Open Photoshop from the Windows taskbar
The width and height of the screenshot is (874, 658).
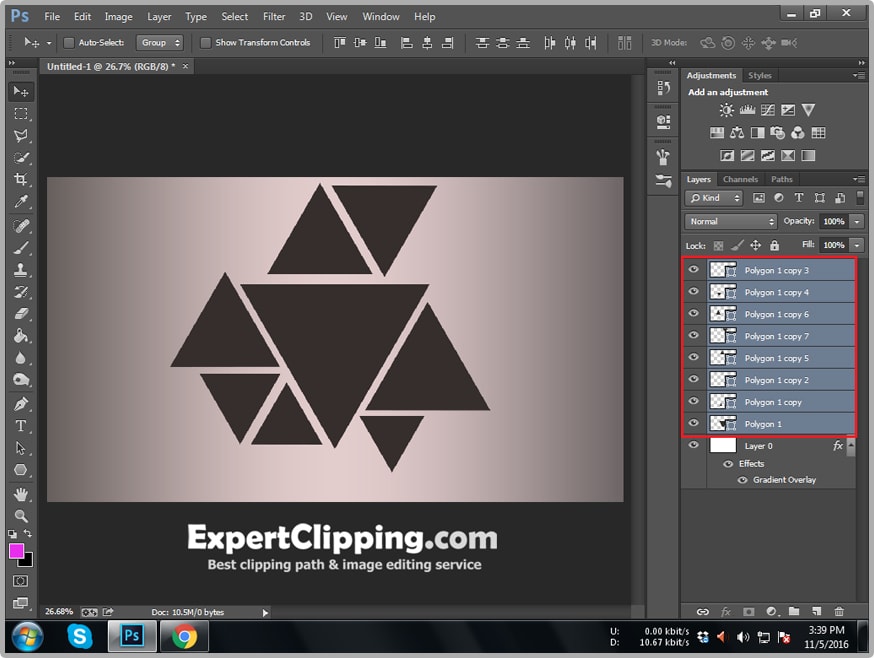(x=132, y=636)
